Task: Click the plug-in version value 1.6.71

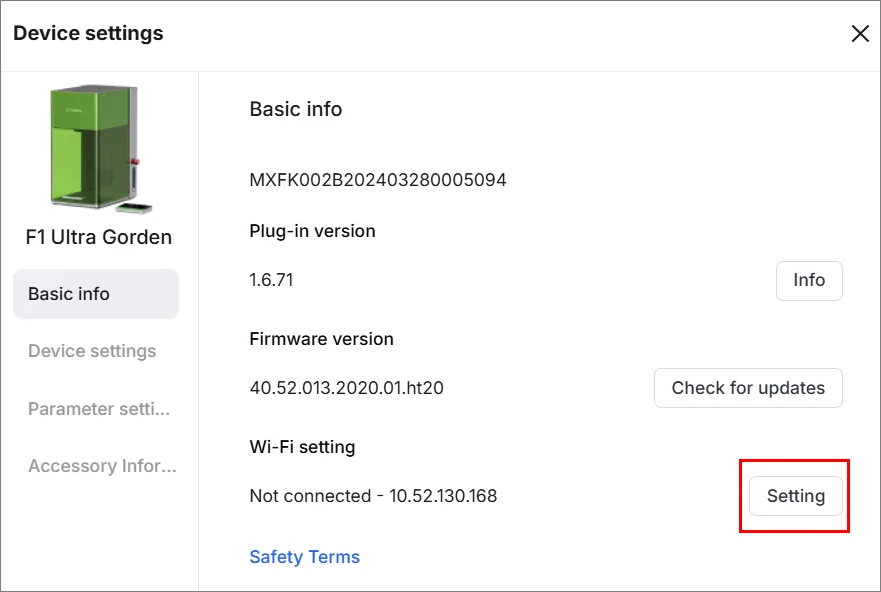Action: pos(271,280)
